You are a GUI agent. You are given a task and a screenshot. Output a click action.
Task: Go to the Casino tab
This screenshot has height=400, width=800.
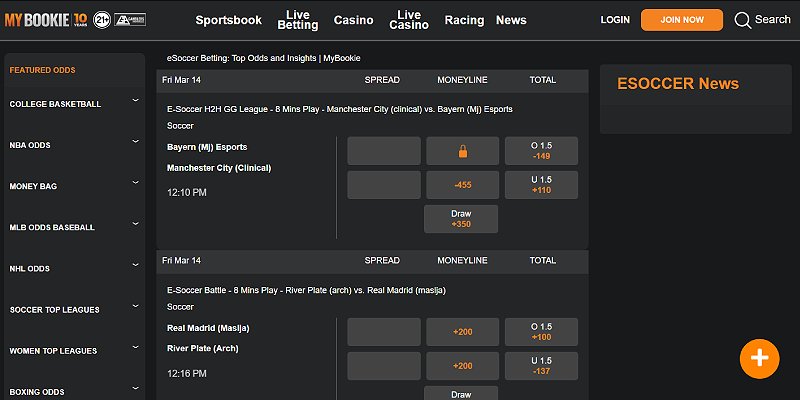coord(354,20)
